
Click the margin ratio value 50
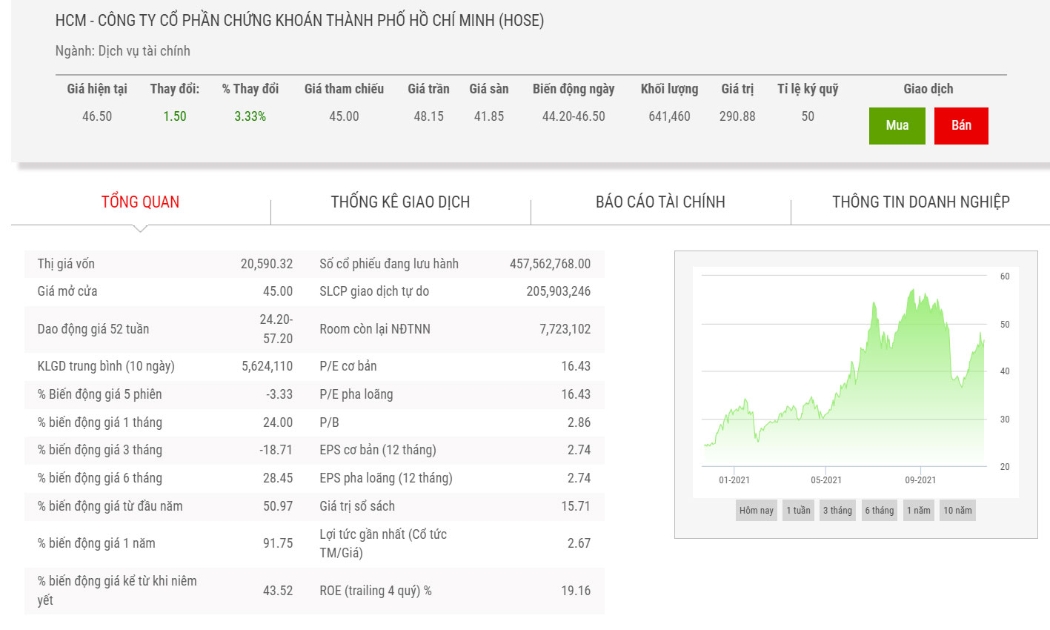(808, 116)
